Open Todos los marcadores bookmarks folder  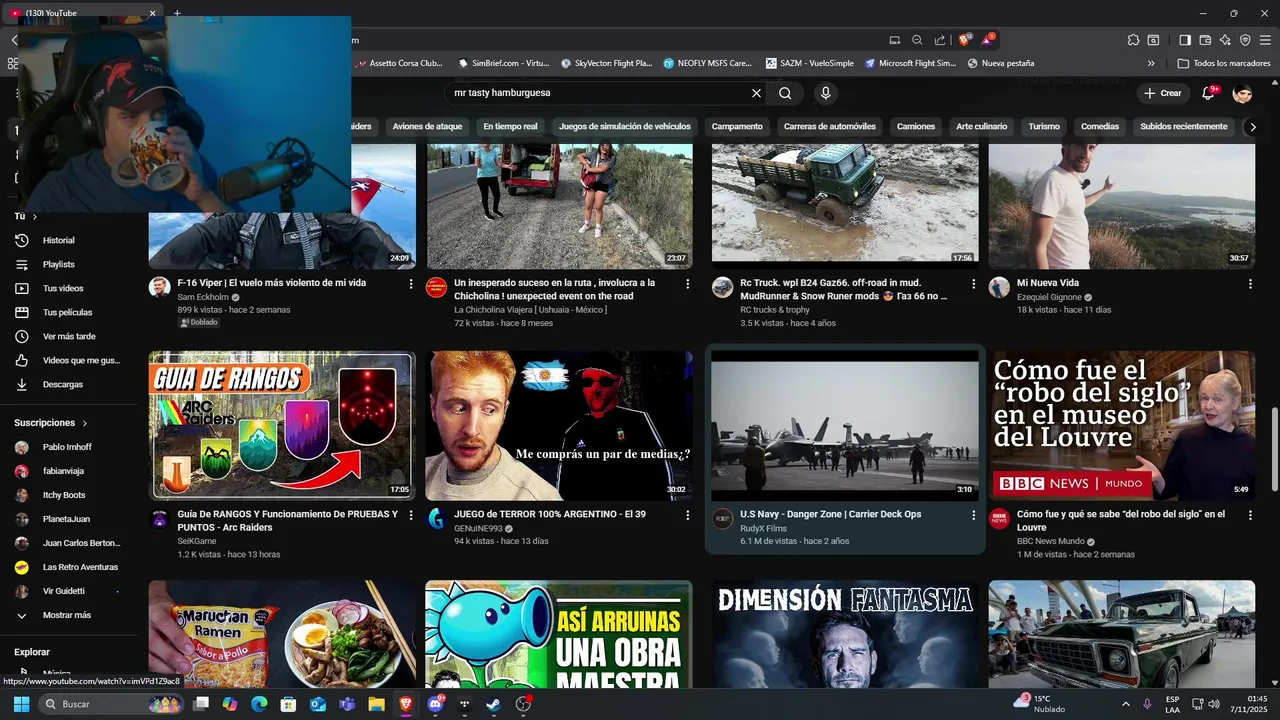1224,63
